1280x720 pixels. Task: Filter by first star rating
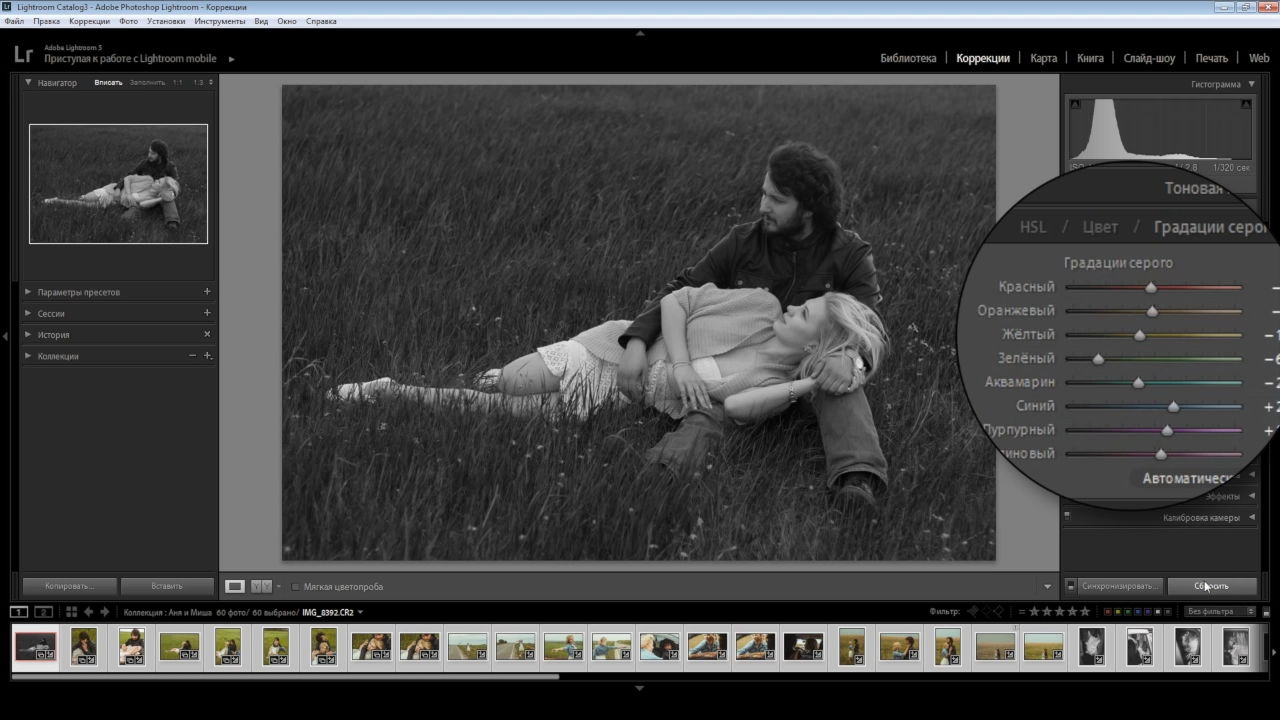point(1034,611)
